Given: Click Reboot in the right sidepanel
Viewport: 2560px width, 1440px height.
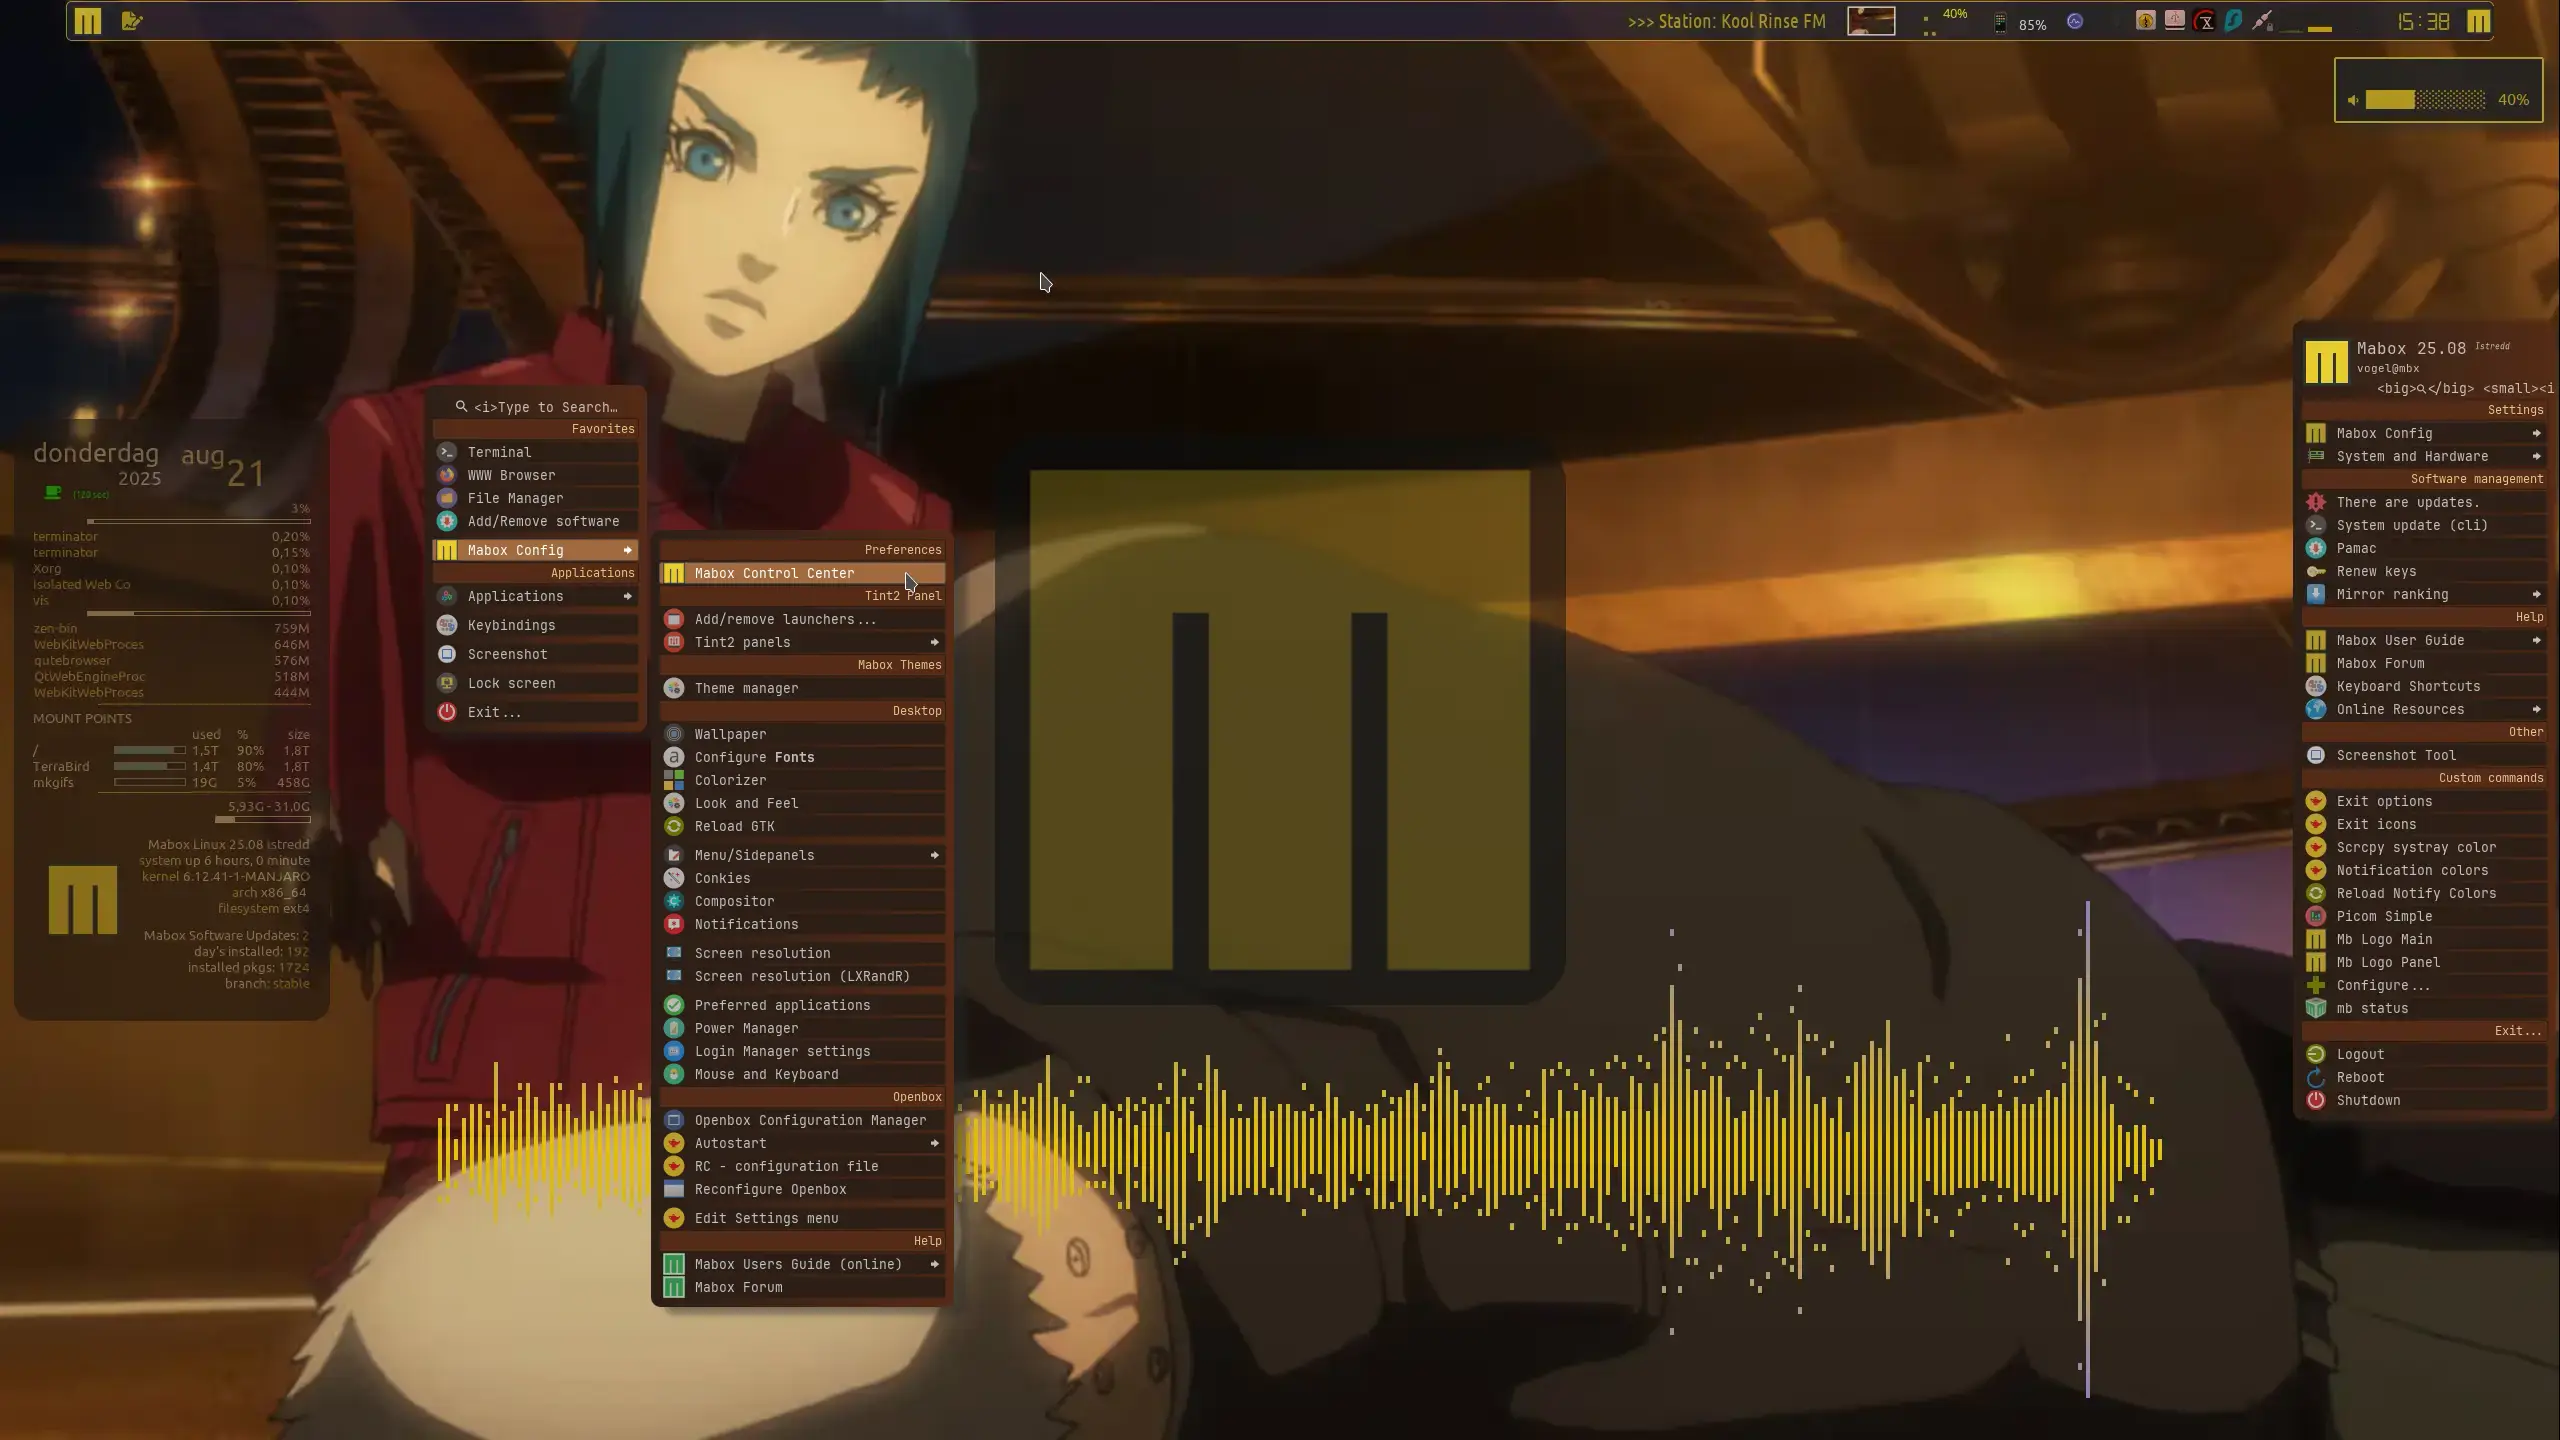Looking at the screenshot, I should [2360, 1077].
